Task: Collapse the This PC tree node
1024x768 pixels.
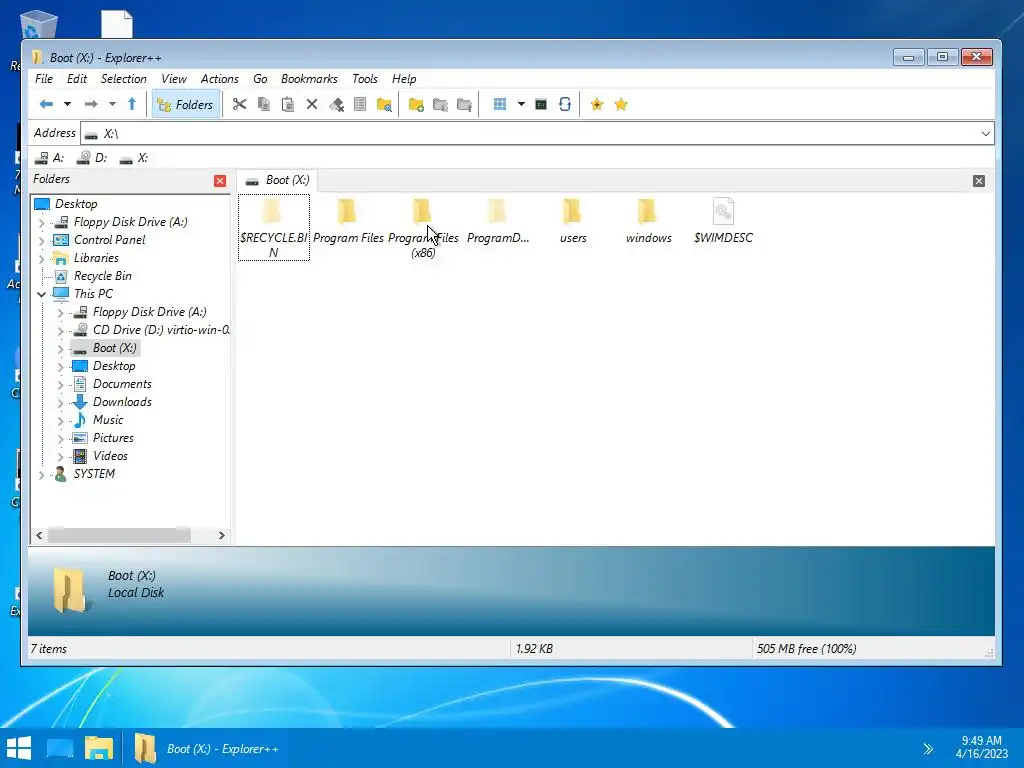Action: (41, 295)
